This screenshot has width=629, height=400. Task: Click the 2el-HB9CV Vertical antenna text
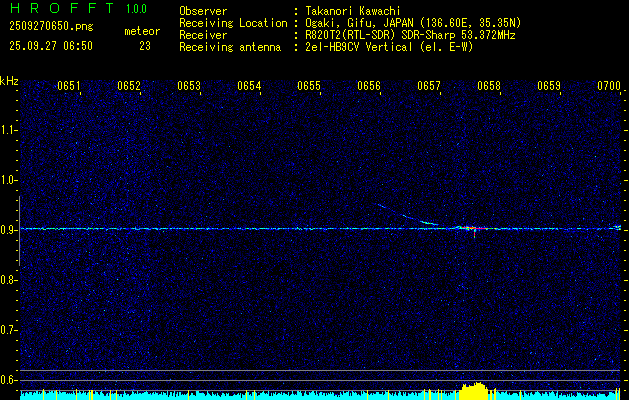point(387,47)
